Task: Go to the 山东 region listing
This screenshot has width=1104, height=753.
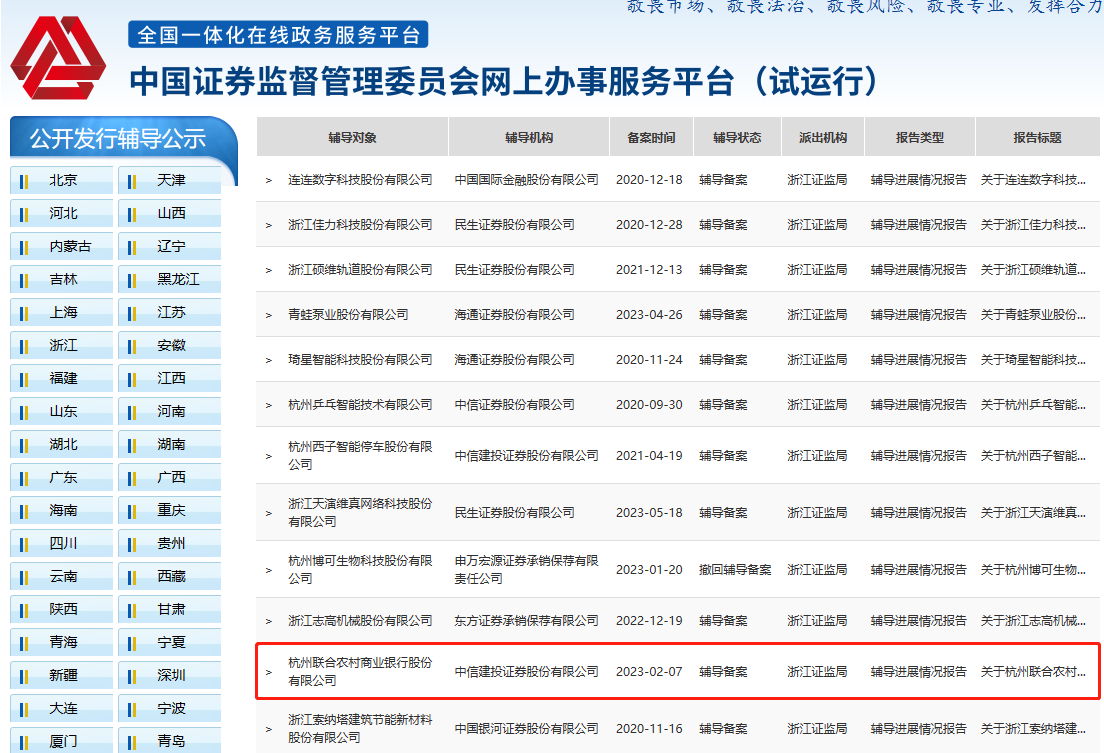Action: coord(63,411)
